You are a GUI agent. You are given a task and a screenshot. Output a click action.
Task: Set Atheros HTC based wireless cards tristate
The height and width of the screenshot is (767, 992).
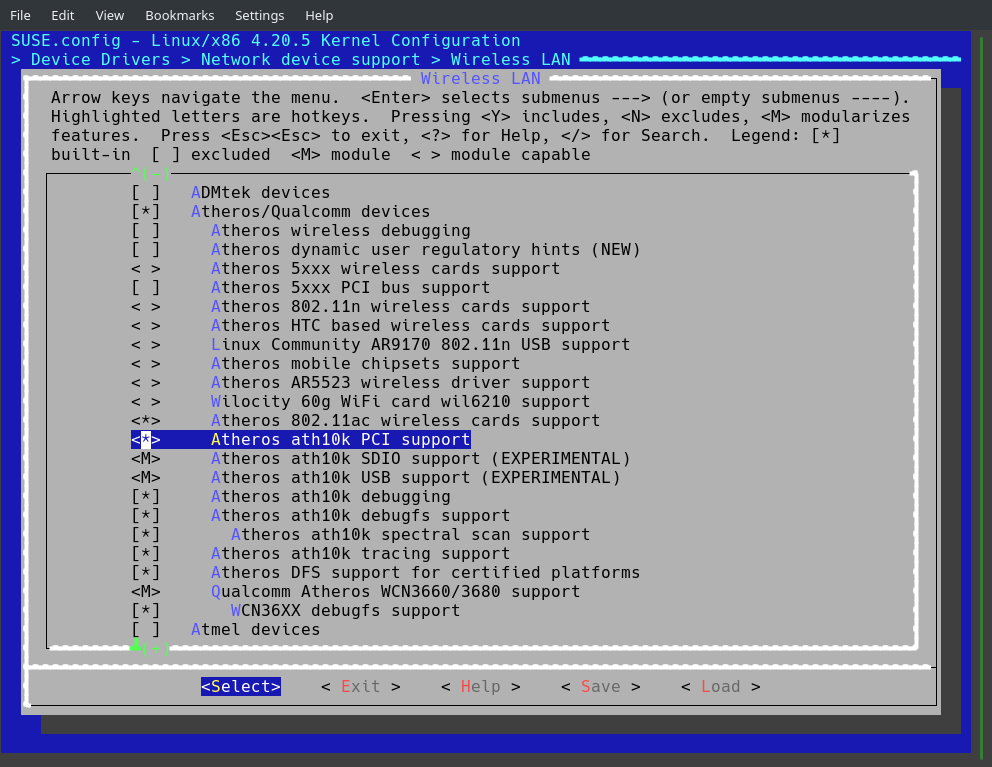tap(146, 325)
